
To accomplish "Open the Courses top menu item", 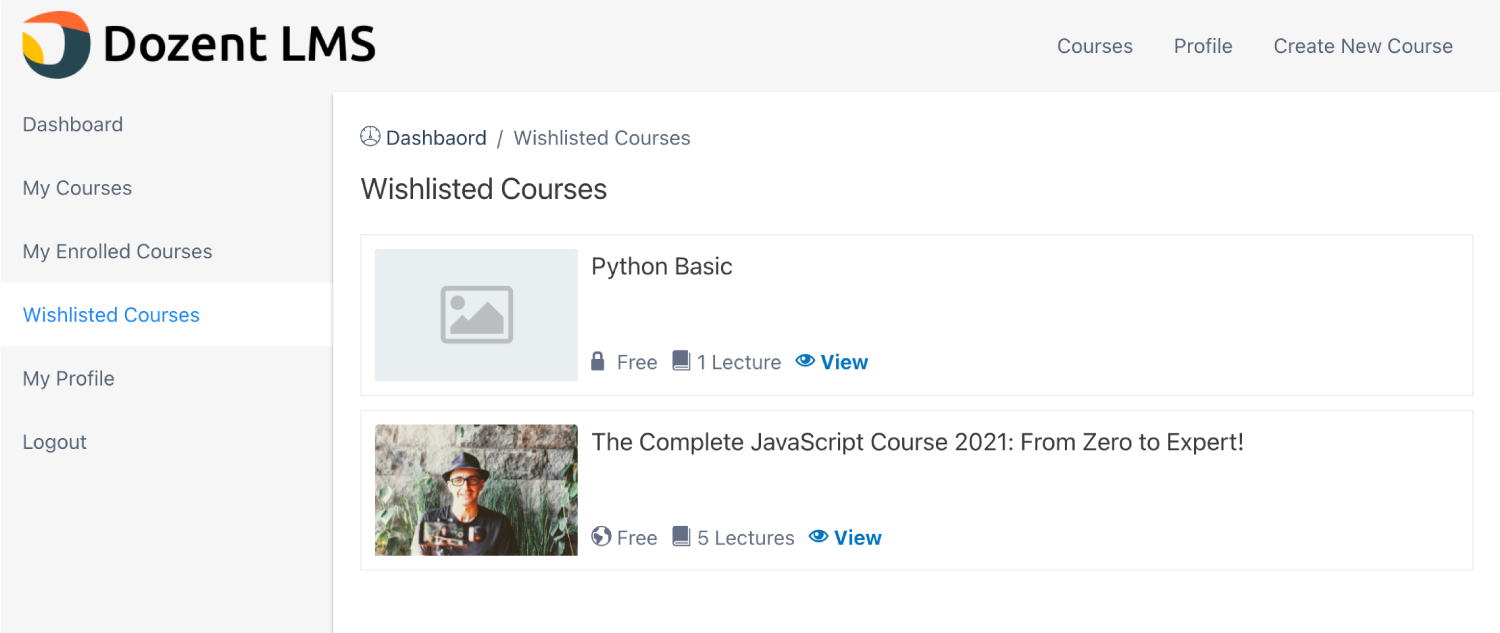I will (x=1095, y=46).
